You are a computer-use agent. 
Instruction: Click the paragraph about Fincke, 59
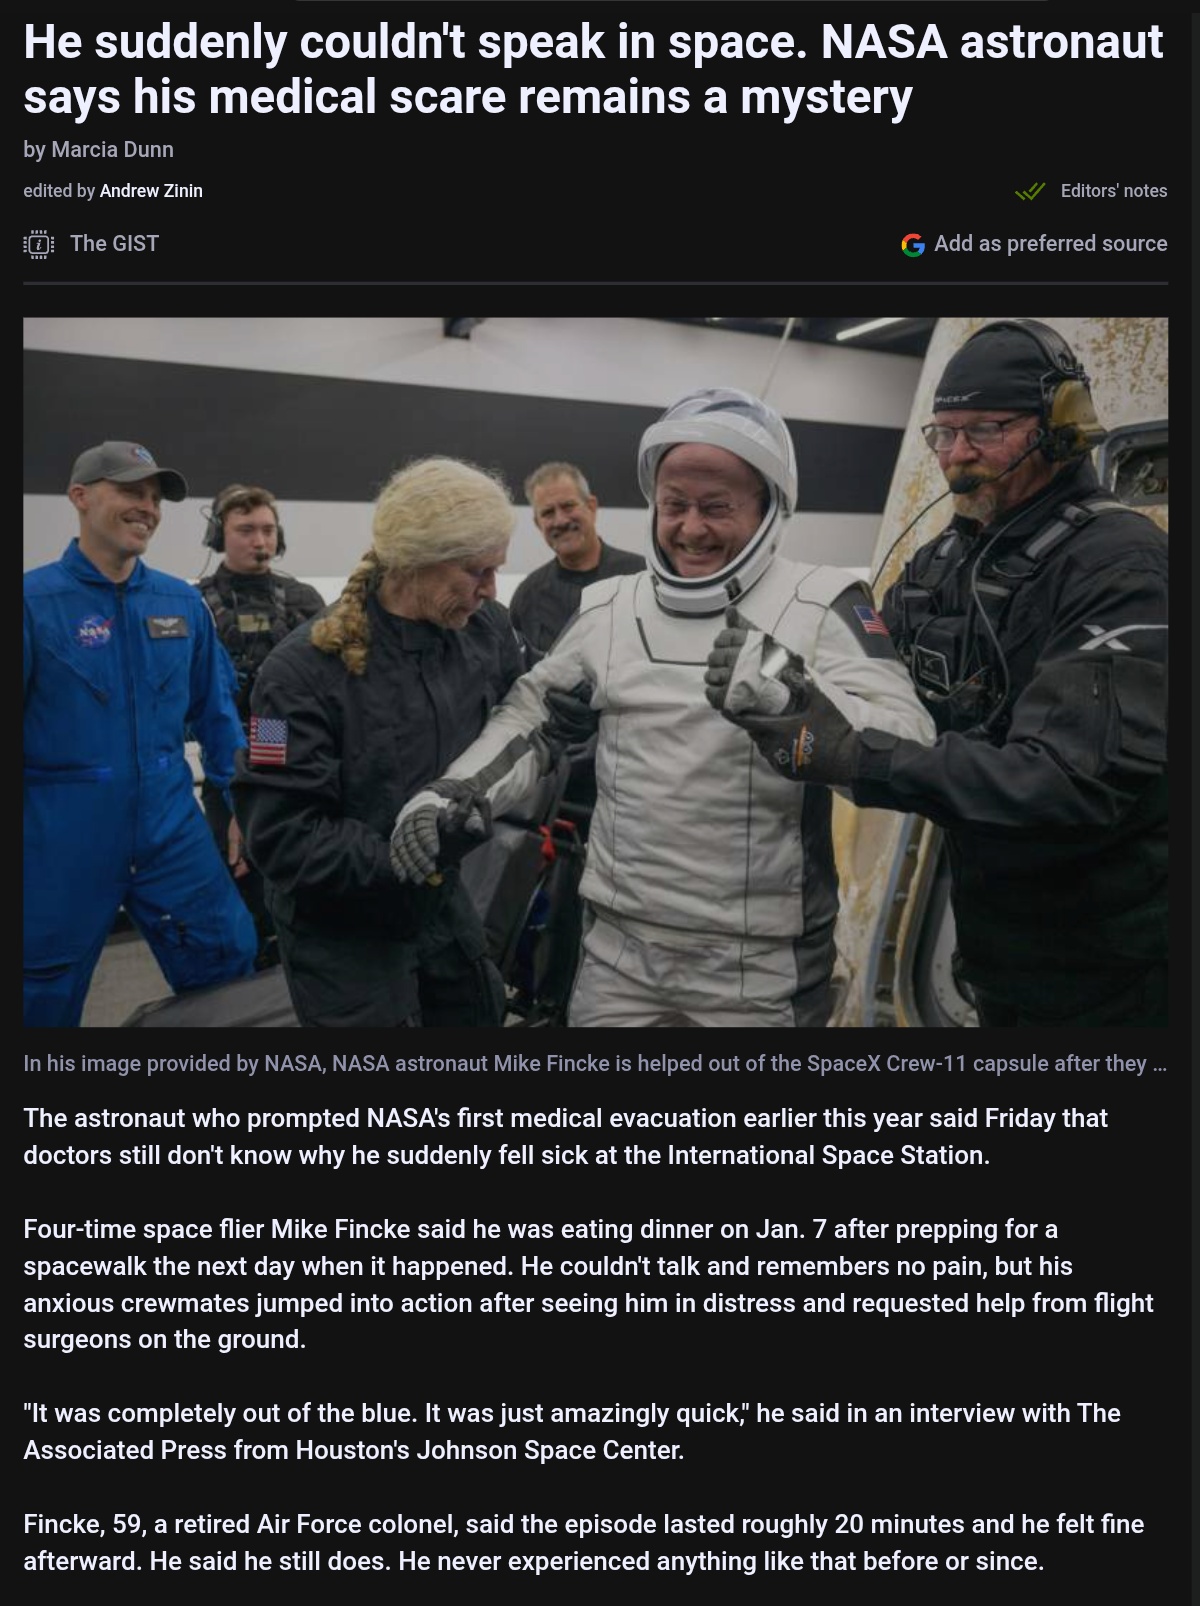pos(583,1542)
